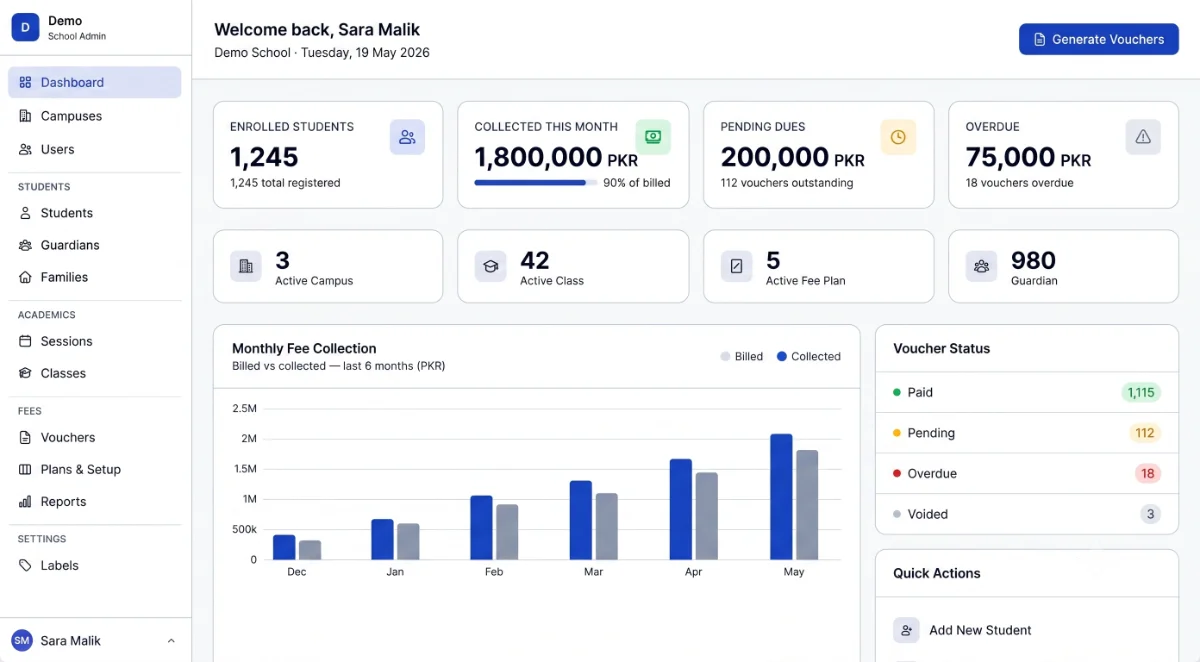This screenshot has height=662, width=1200.
Task: Click the Sessions calendar icon
Action: click(25, 341)
